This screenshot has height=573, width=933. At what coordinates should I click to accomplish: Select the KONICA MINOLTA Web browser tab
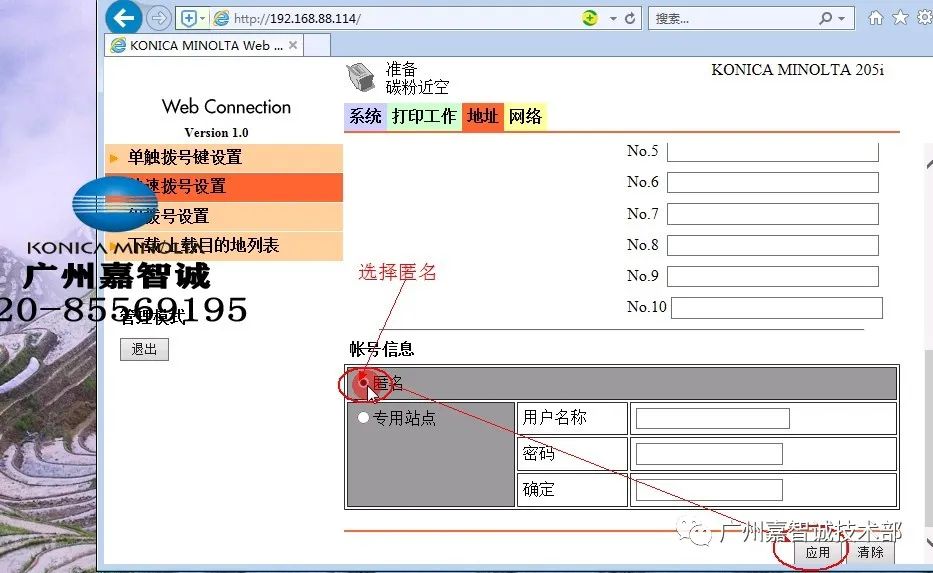[203, 45]
